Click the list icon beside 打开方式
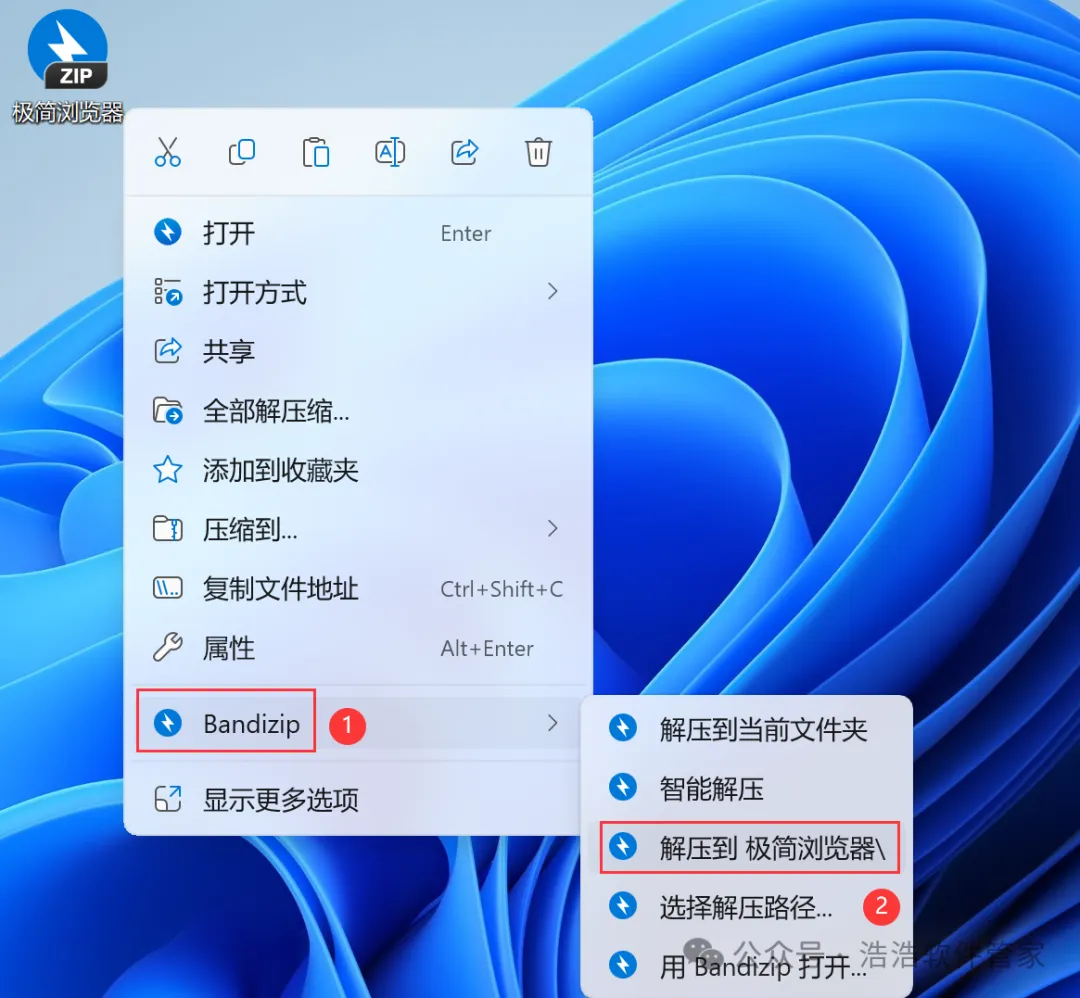The image size is (1080, 998). 167,292
